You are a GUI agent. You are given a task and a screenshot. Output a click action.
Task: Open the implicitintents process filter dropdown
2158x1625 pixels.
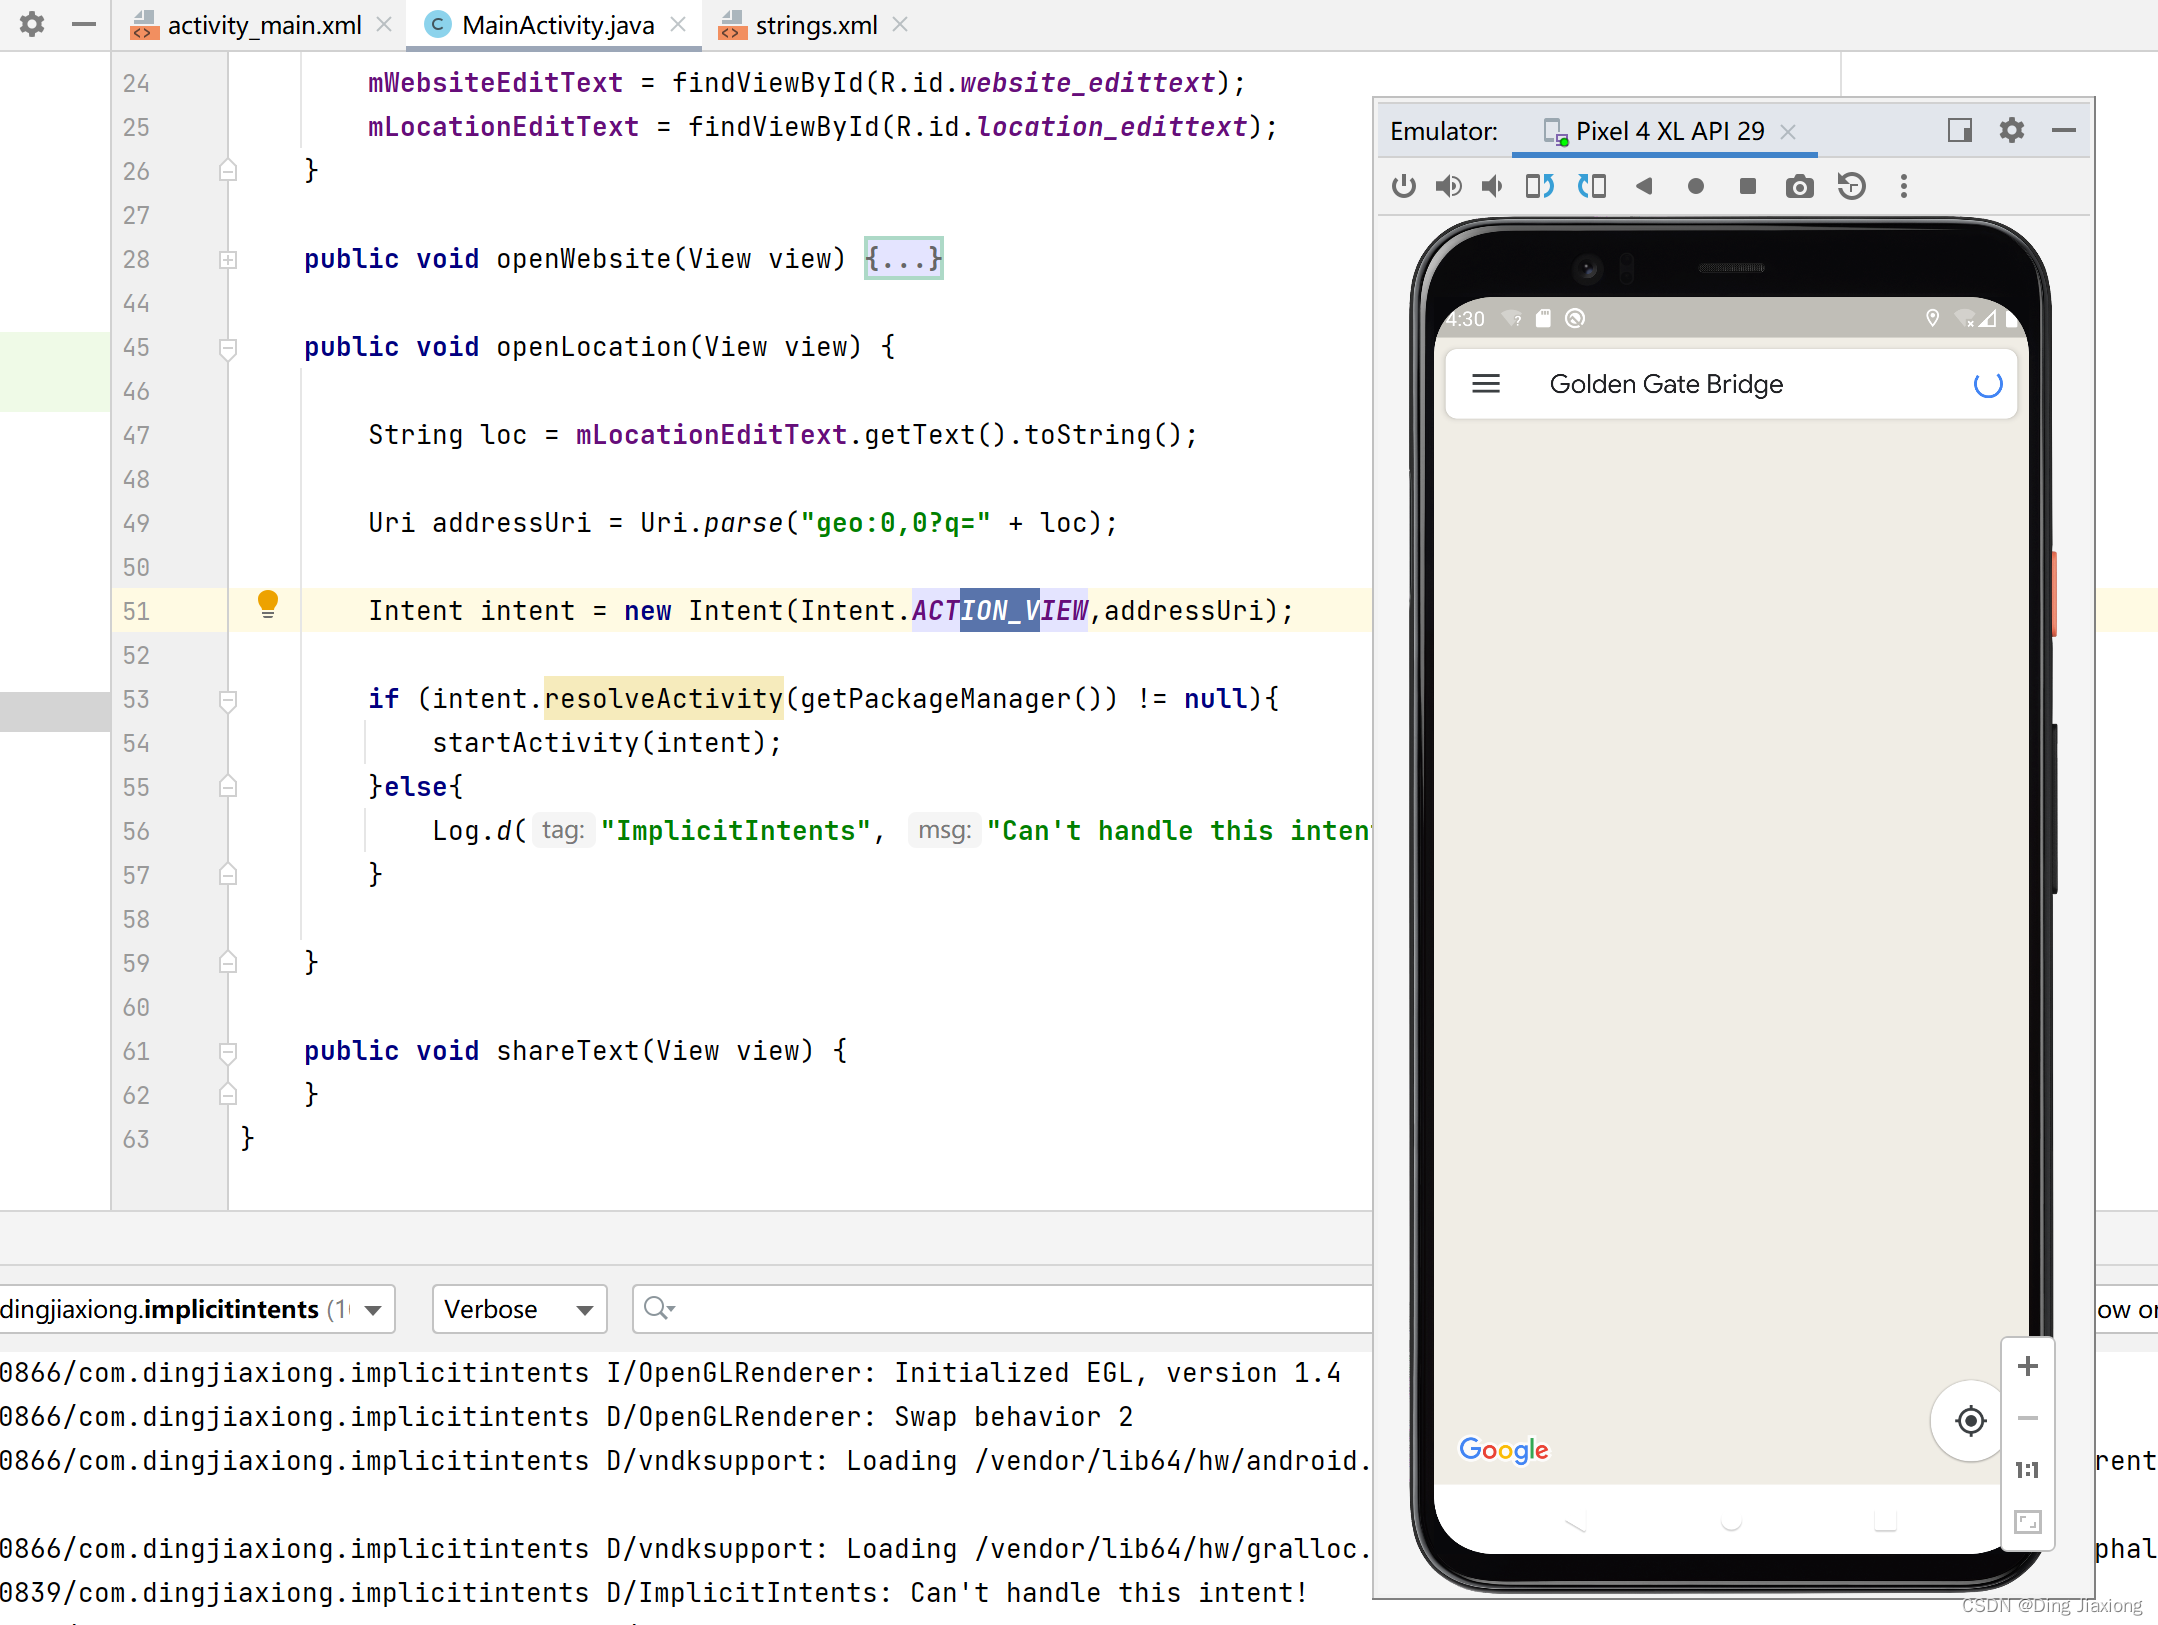[196, 1309]
